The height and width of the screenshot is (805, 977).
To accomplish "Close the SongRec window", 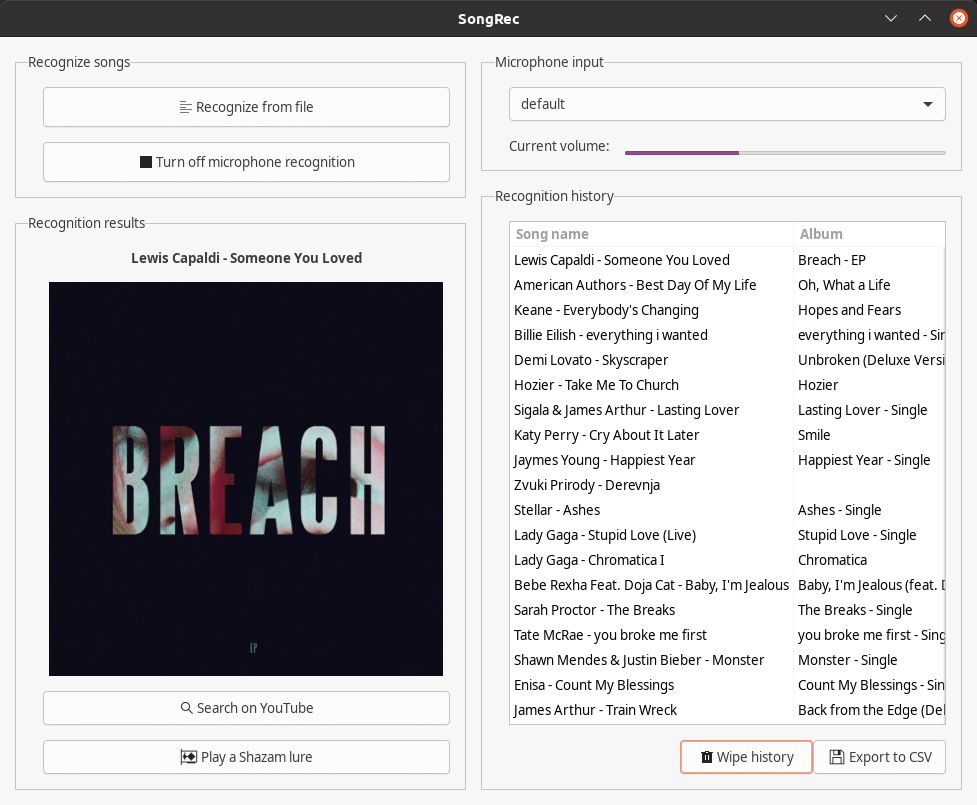I will [x=959, y=19].
